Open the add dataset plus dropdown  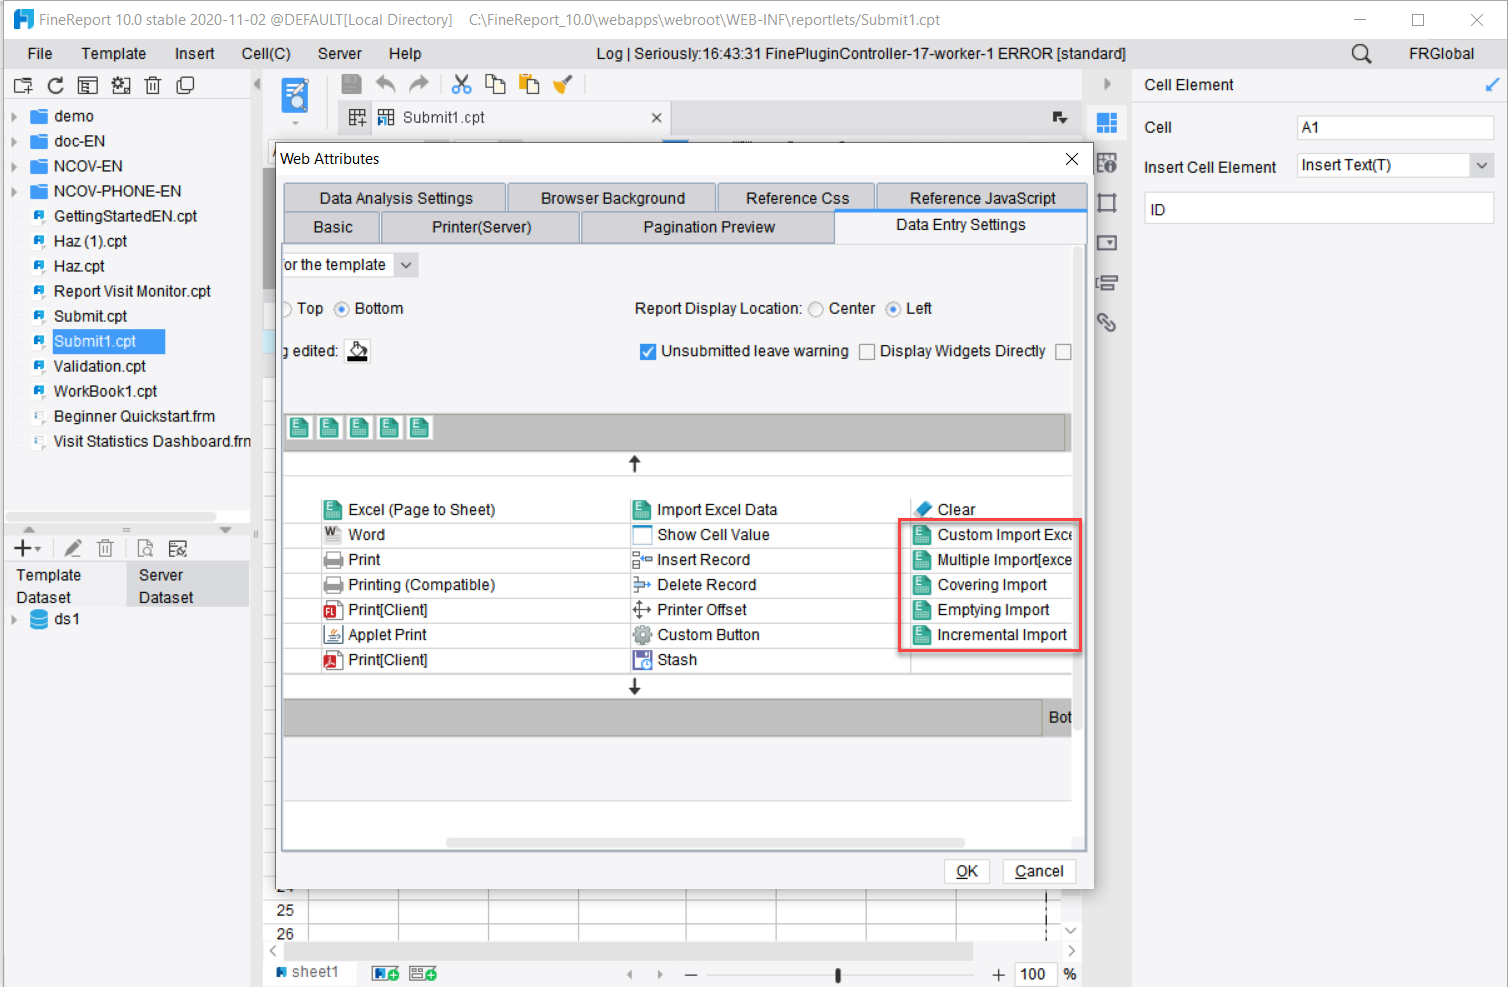pyautogui.click(x=27, y=548)
